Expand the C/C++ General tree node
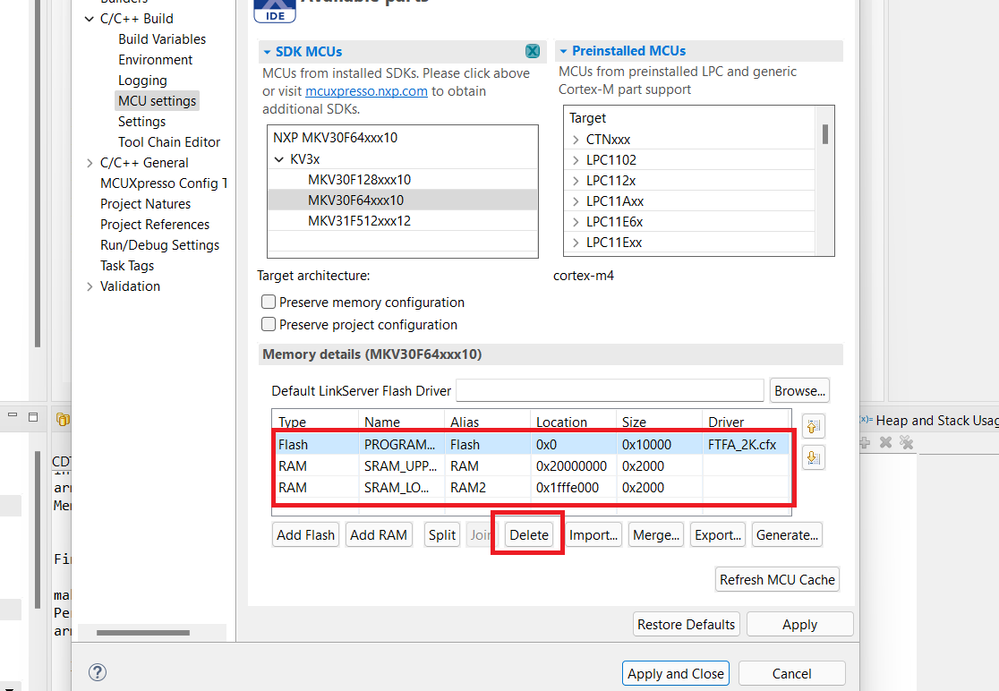This screenshot has height=691, width=999. pyautogui.click(x=89, y=162)
